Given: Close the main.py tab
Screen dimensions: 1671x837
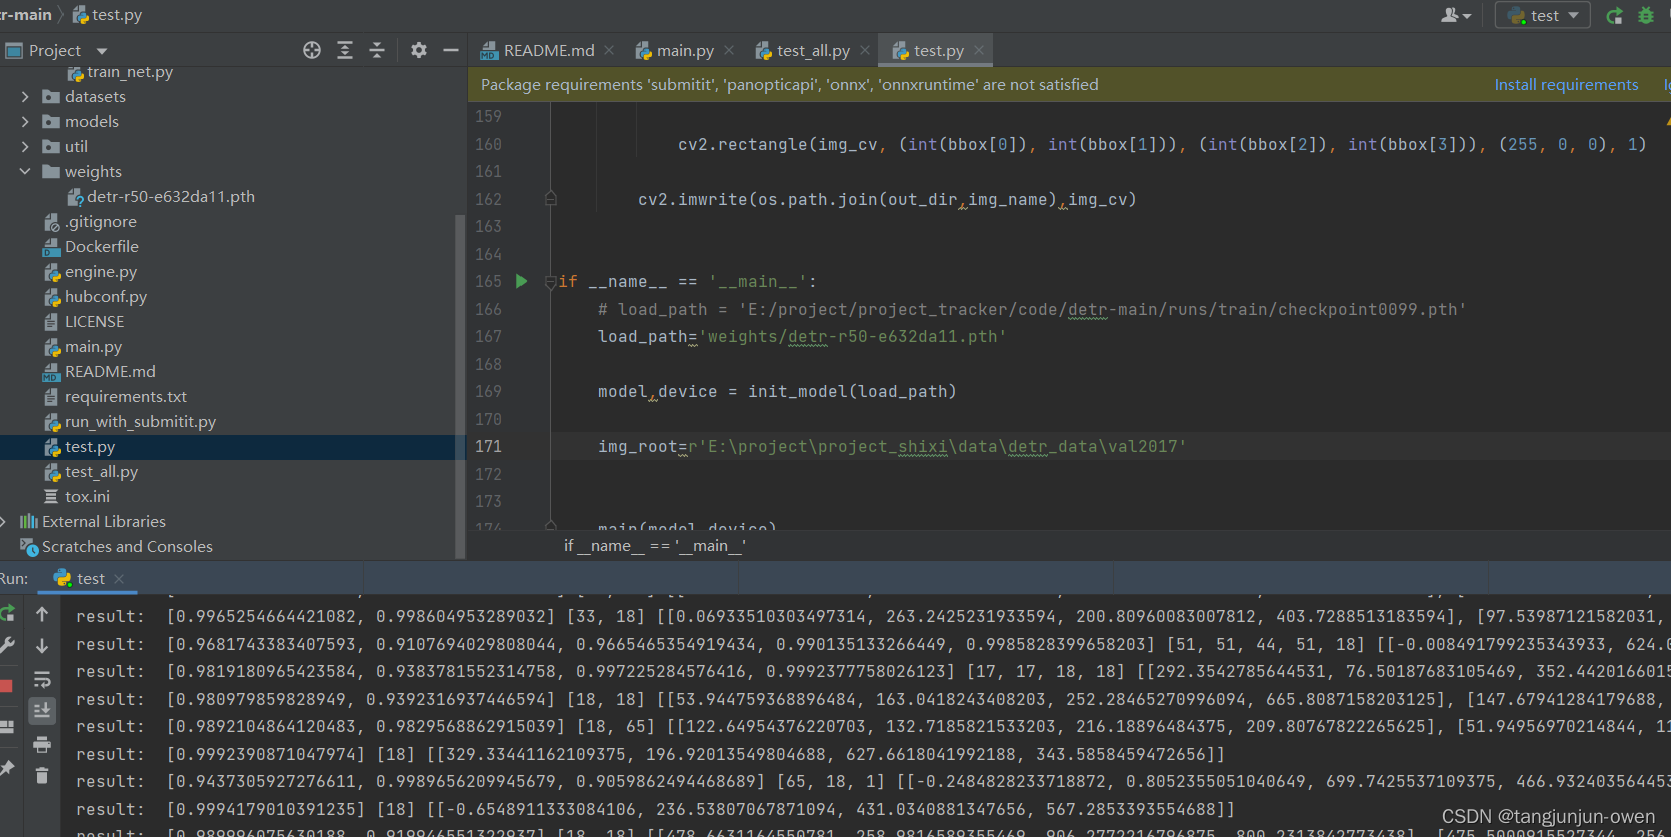Looking at the screenshot, I should point(729,50).
